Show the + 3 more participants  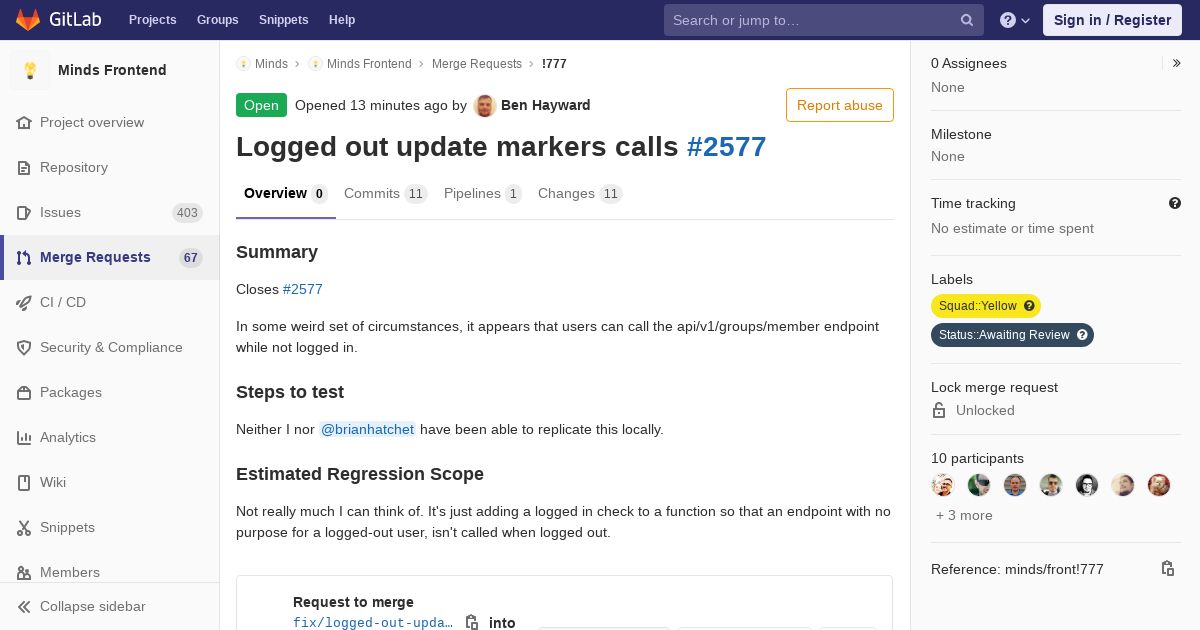[x=964, y=515]
